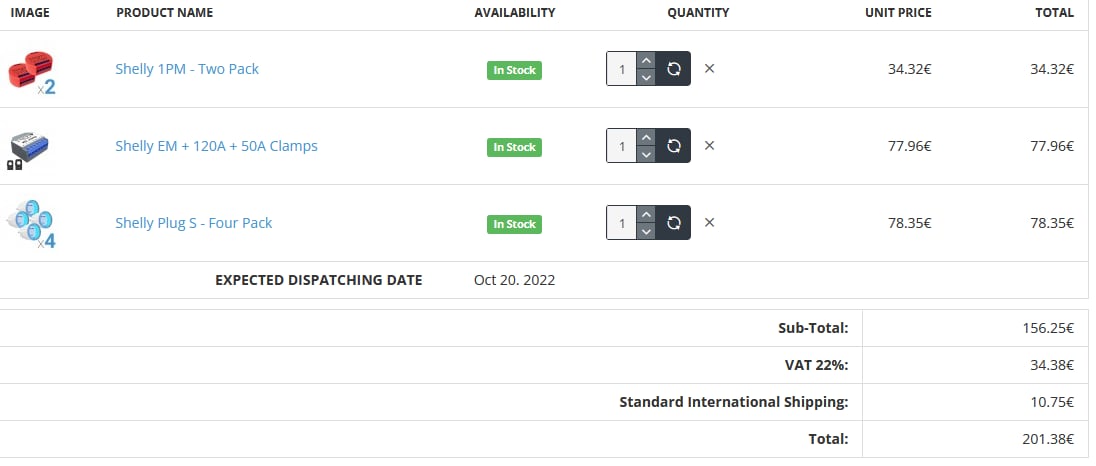This screenshot has width=1096, height=466.
Task: Open the Shelly EM product image
Action: pos(30,148)
